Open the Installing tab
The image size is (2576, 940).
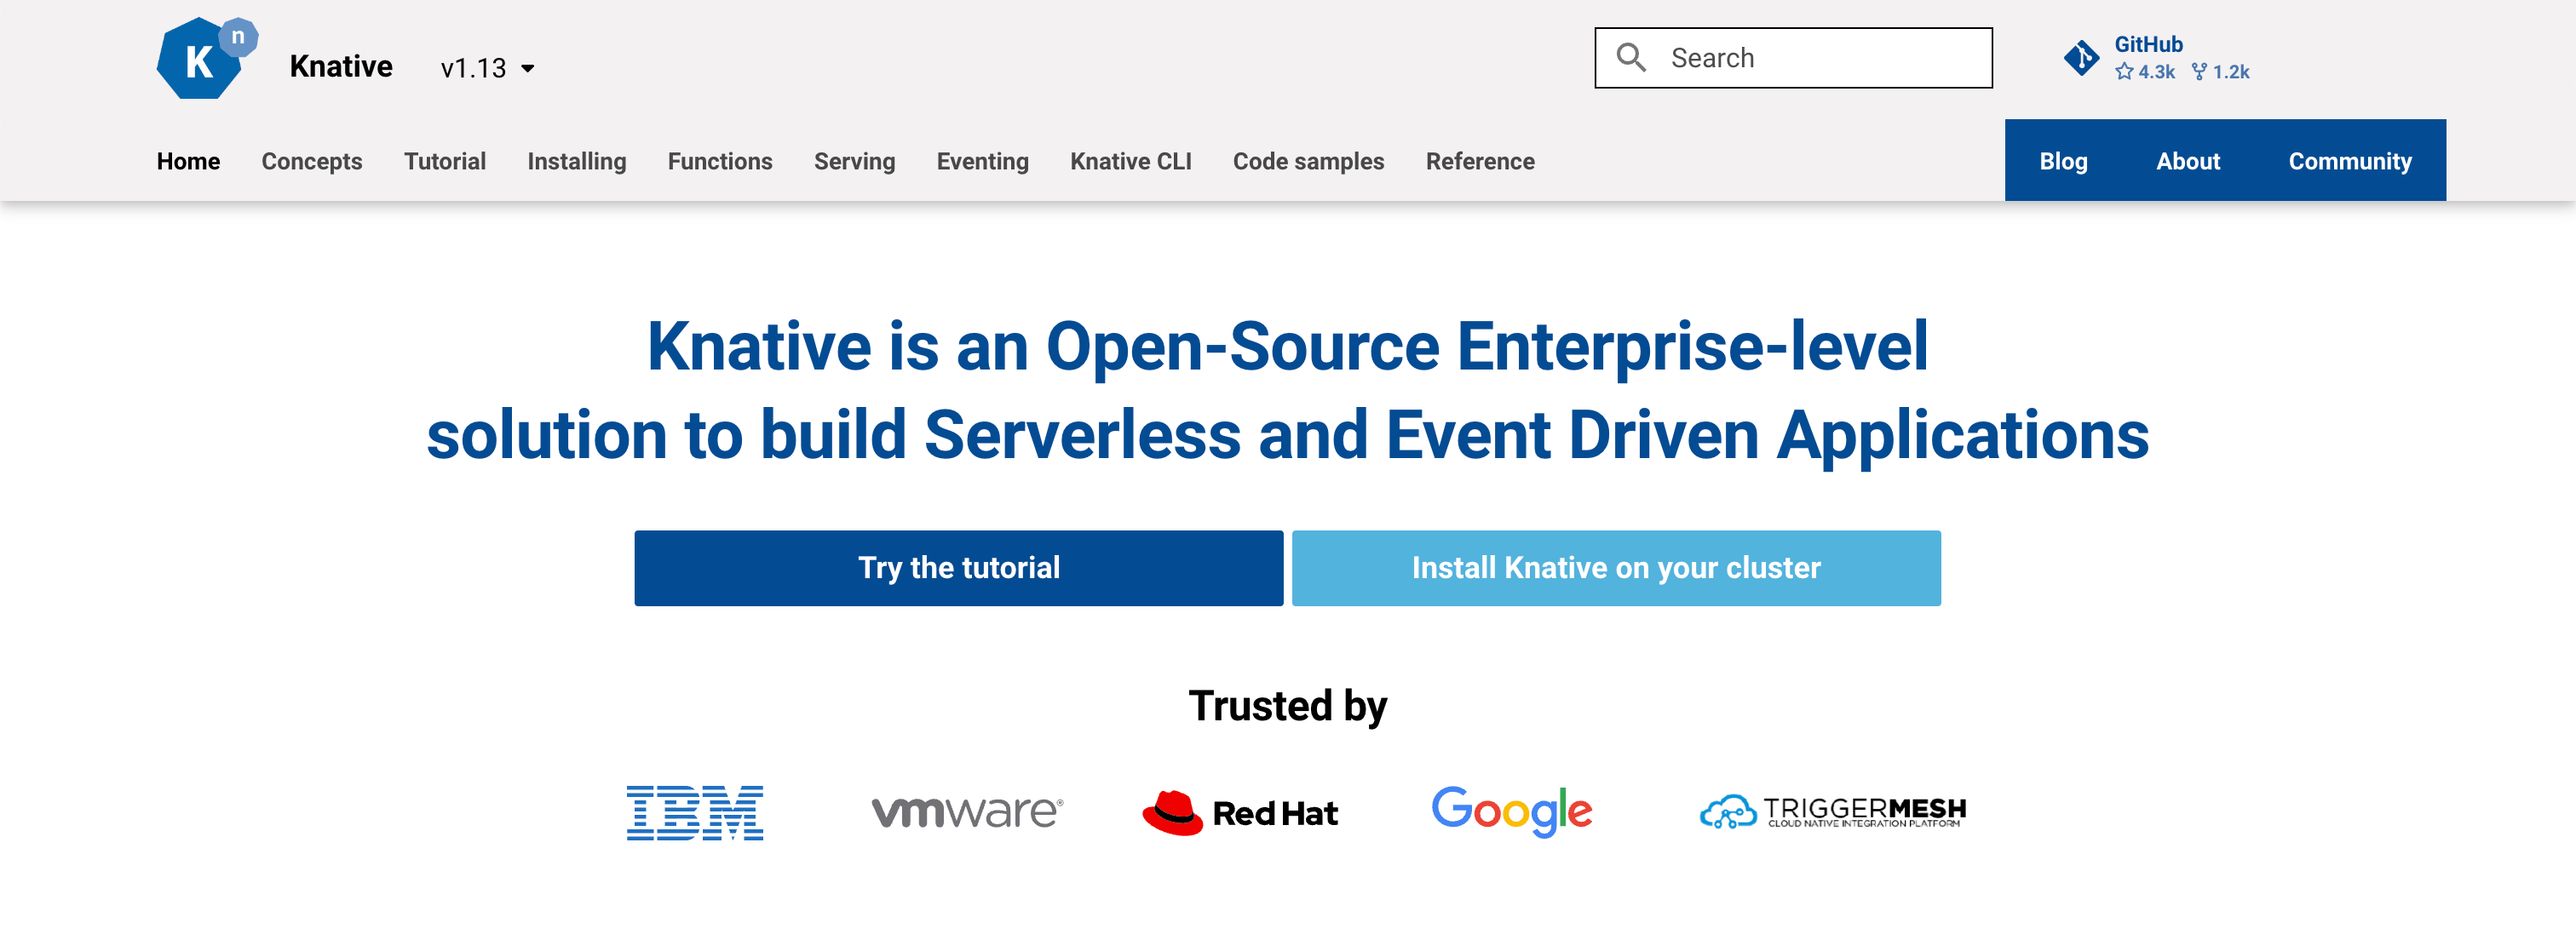577,161
